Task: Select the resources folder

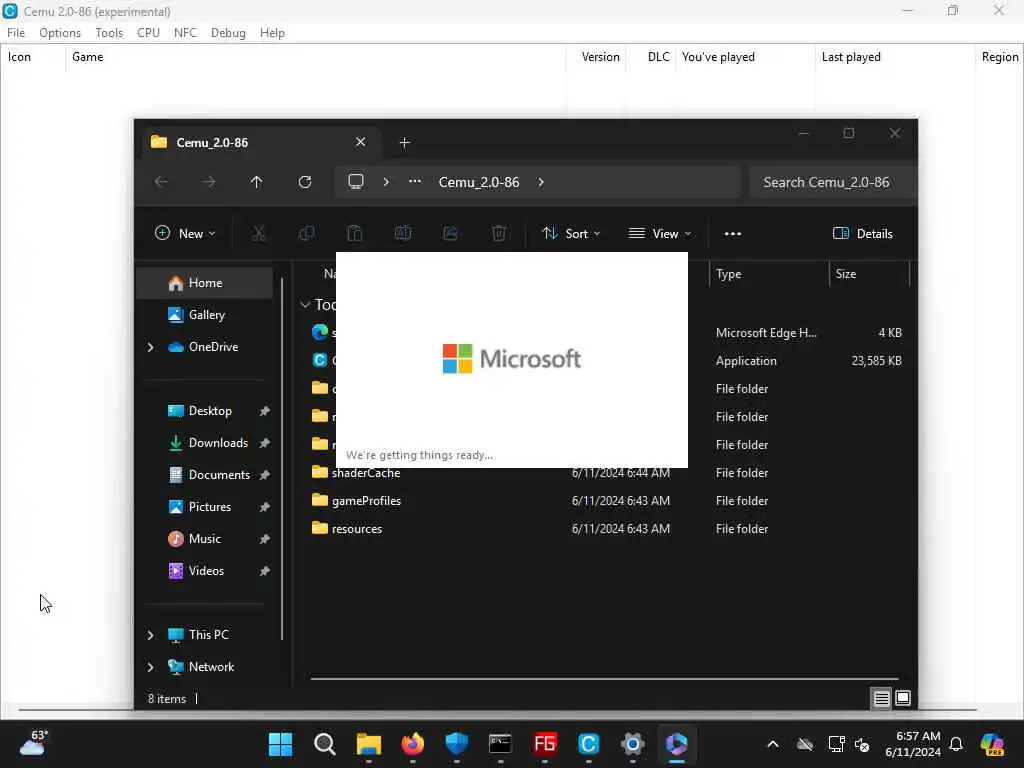Action: point(357,529)
